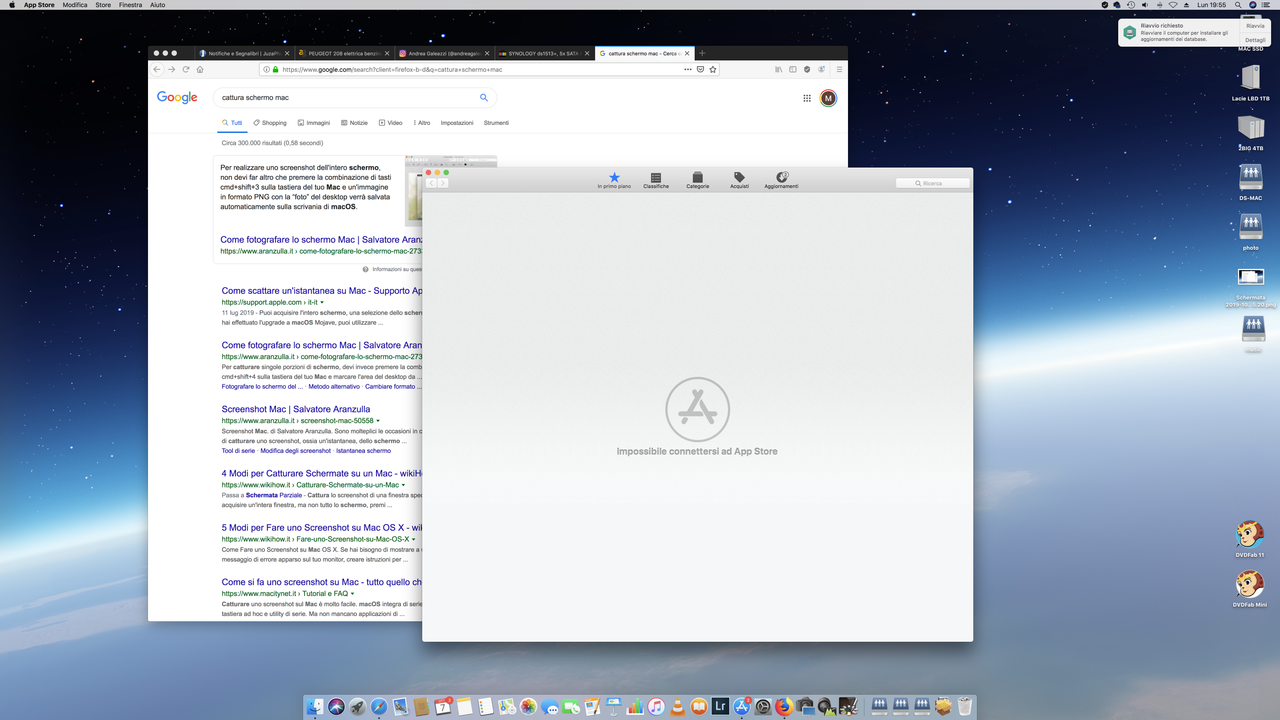The width and height of the screenshot is (1280, 720).
Task: Expand the support.apple.com result dropdown arrow
Action: [322, 302]
